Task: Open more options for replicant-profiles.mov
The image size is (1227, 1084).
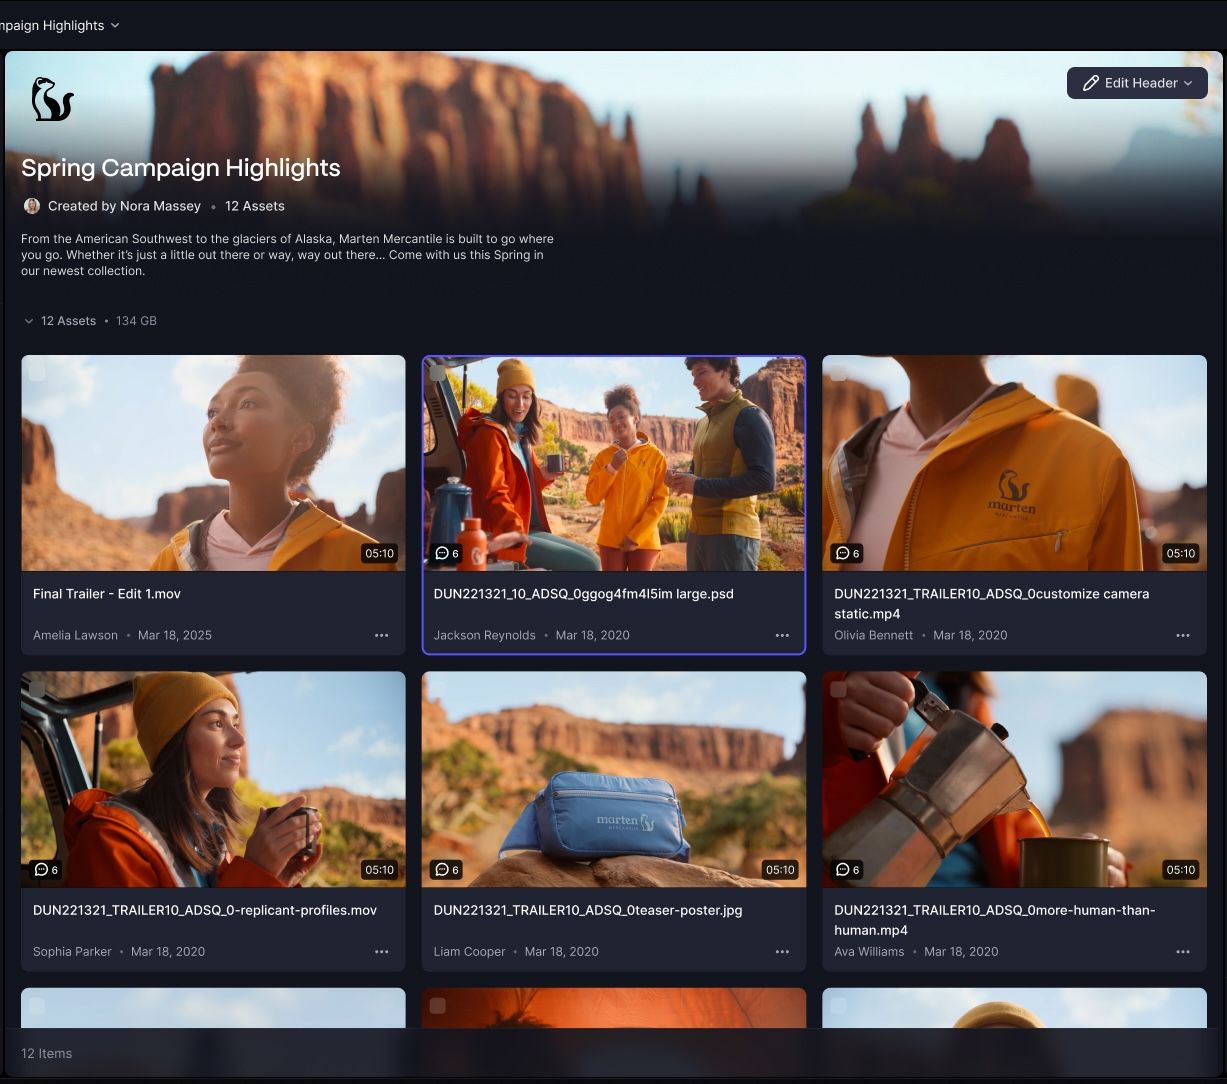Action: 381,952
